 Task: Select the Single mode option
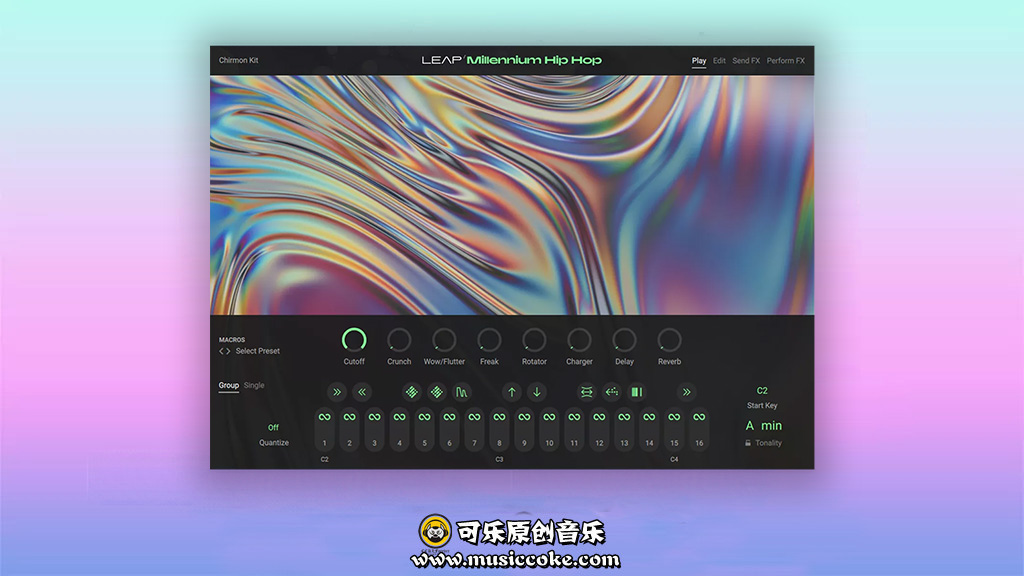[254, 385]
